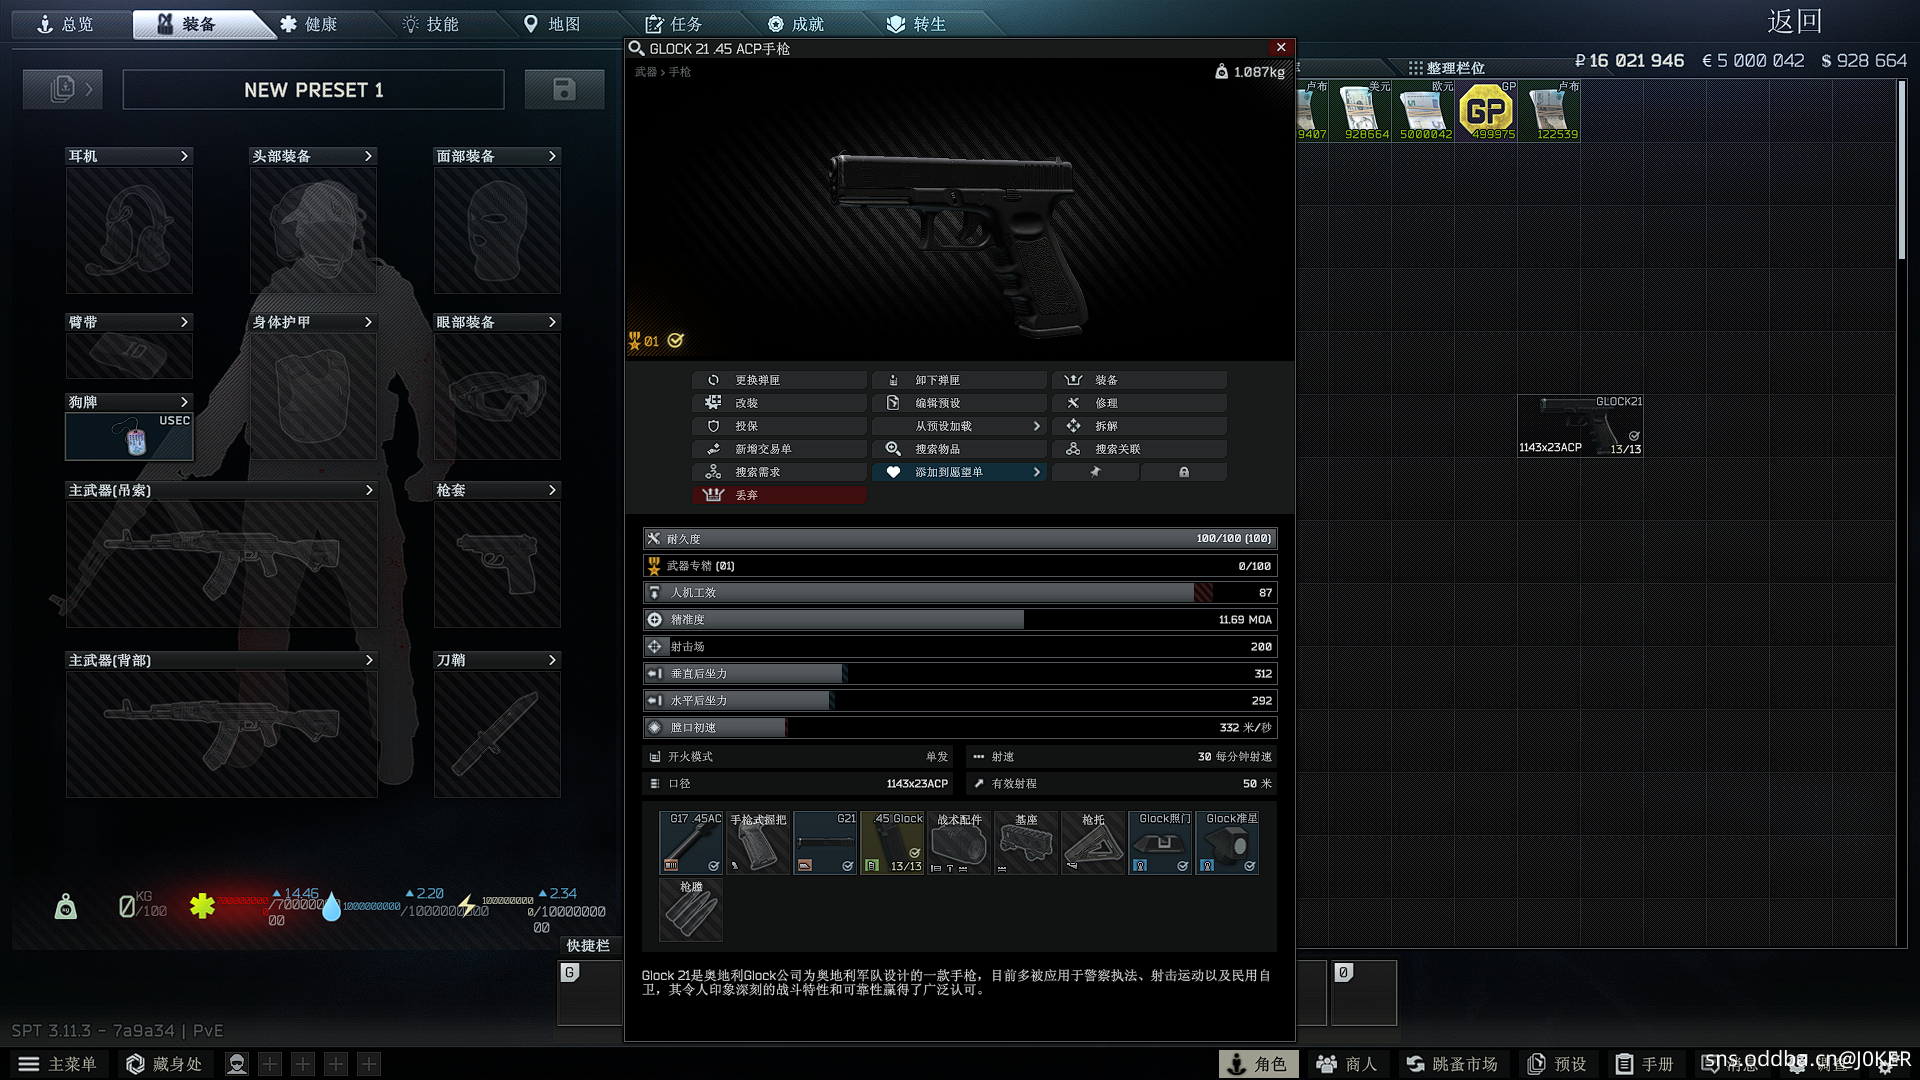Select the Glock rear sight mod slot
Image resolution: width=1920 pixels, height=1080 pixels.
[x=1160, y=843]
